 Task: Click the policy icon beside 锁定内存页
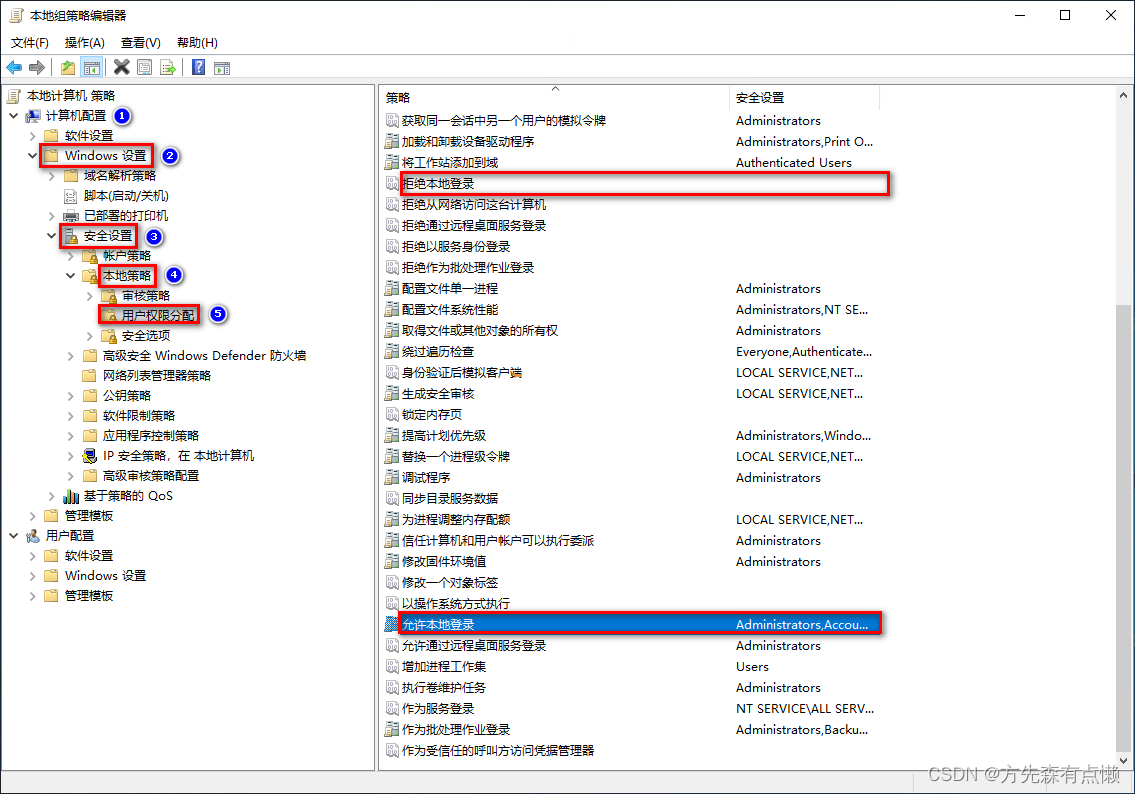pyautogui.click(x=392, y=415)
